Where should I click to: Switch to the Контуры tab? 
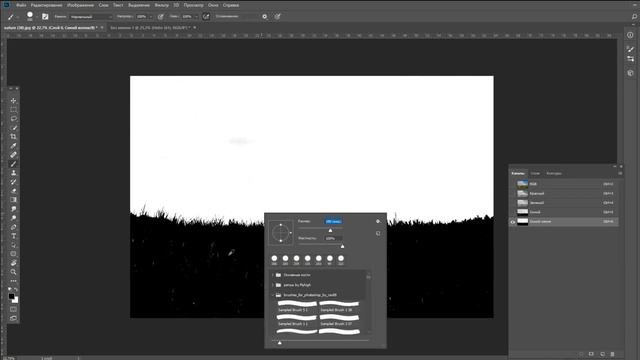(x=554, y=173)
